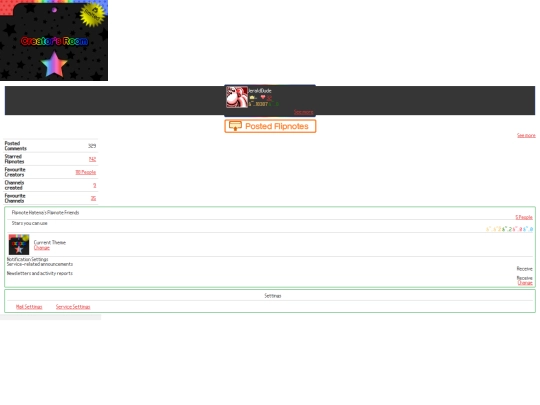Click Service-related announcements label

click(x=40, y=264)
